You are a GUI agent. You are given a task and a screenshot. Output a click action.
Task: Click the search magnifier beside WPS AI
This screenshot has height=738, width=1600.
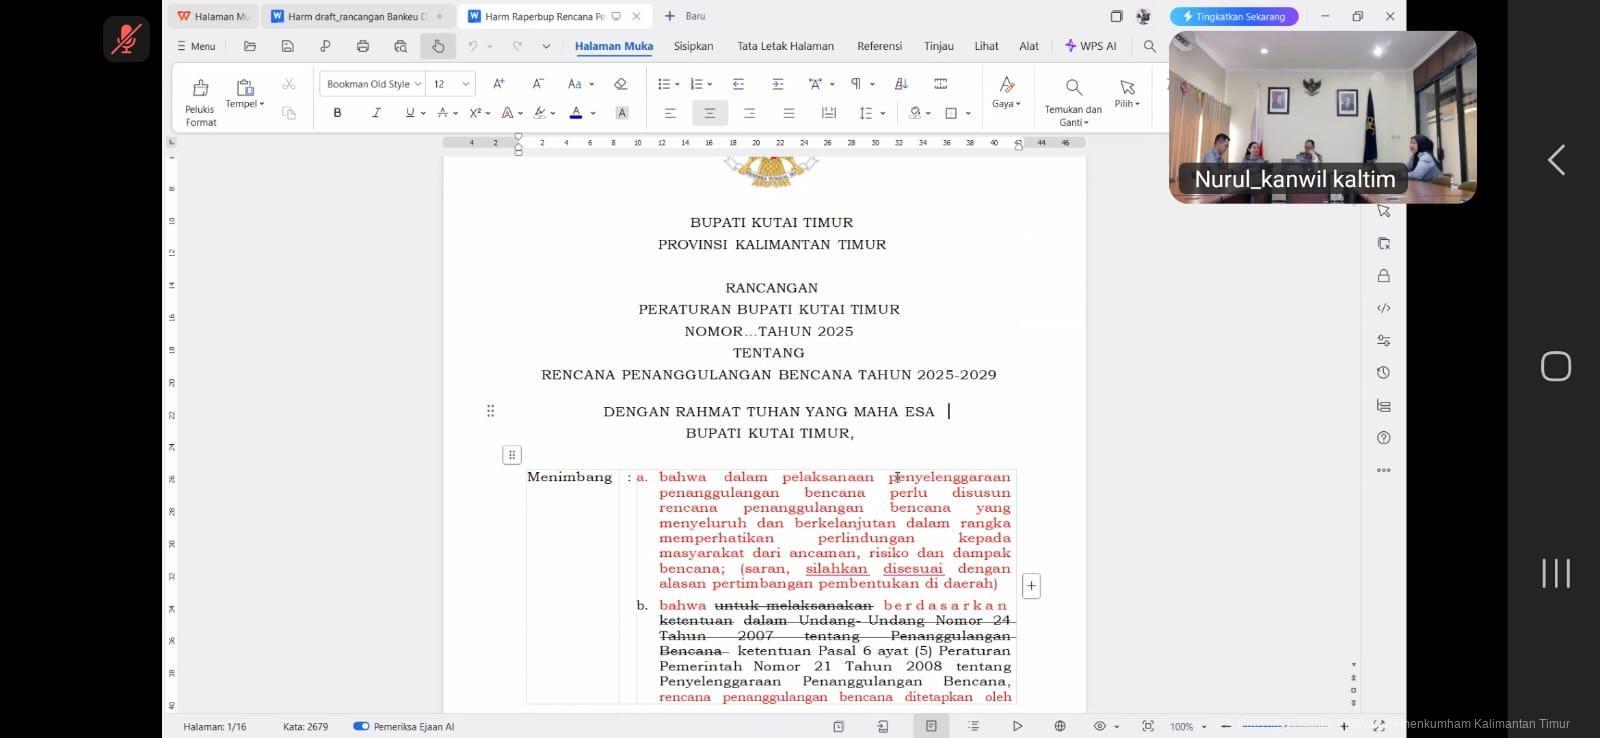pyautogui.click(x=1150, y=46)
